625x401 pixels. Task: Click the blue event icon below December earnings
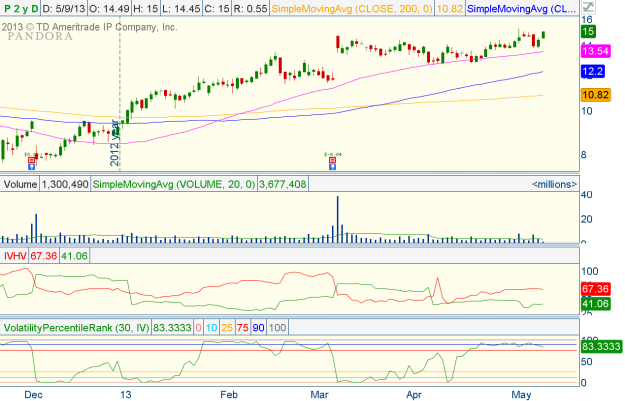[31, 166]
